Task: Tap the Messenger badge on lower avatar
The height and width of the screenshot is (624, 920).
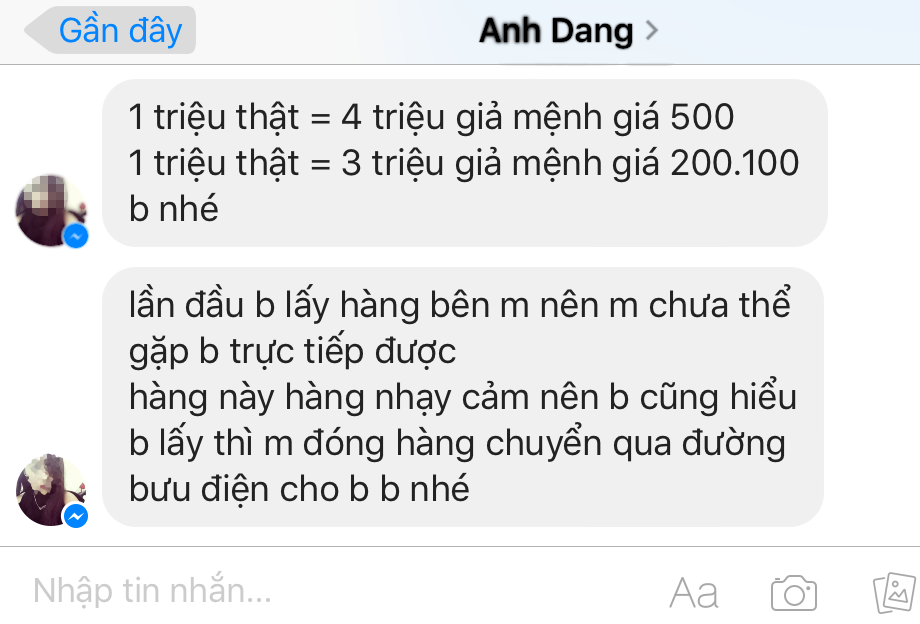Action: (76, 516)
